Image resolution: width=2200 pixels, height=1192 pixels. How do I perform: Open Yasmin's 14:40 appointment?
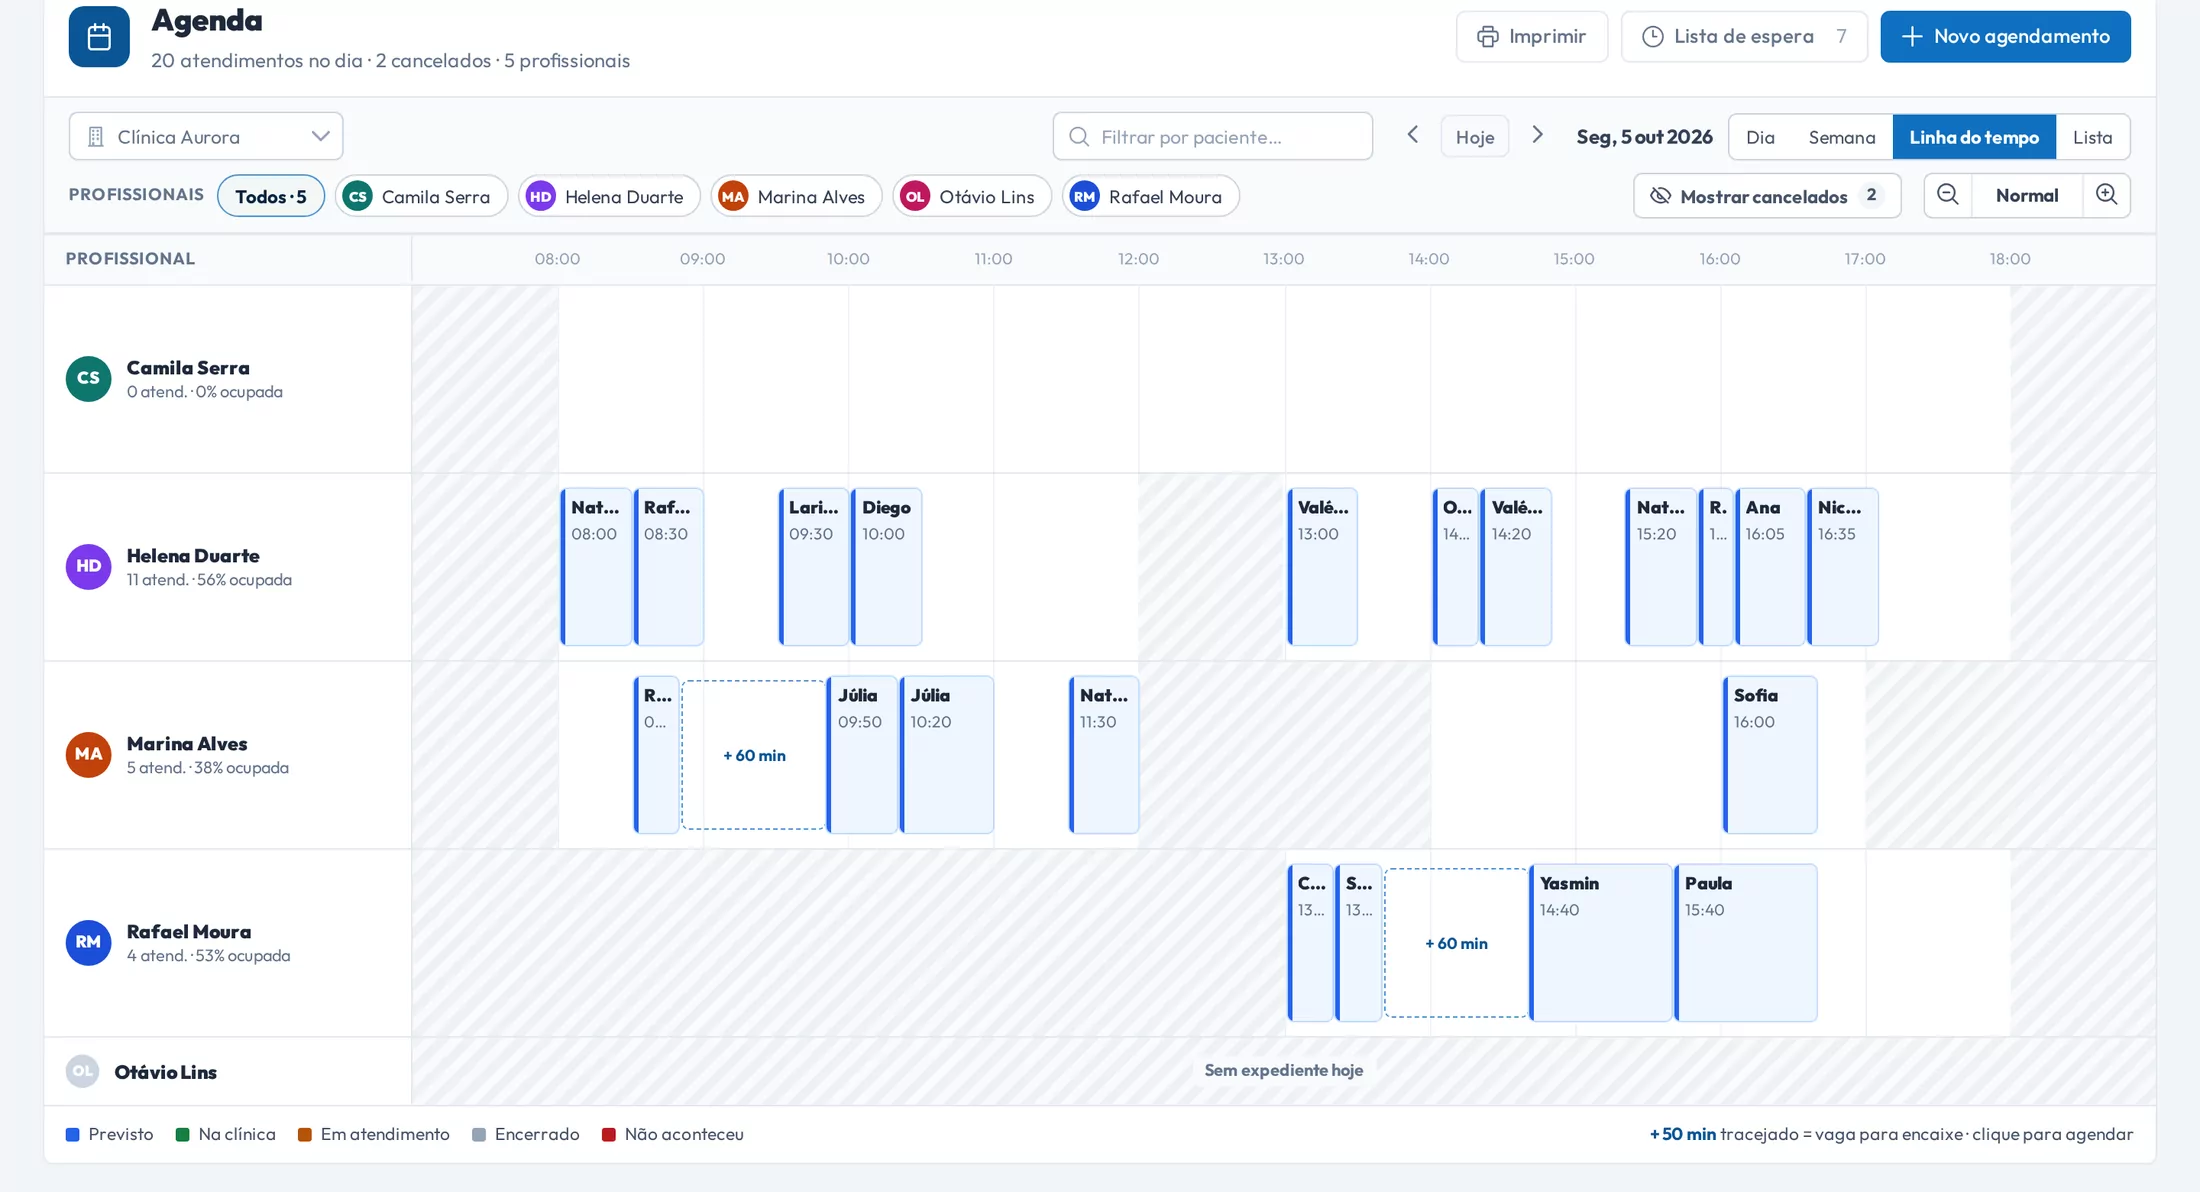(1601, 943)
